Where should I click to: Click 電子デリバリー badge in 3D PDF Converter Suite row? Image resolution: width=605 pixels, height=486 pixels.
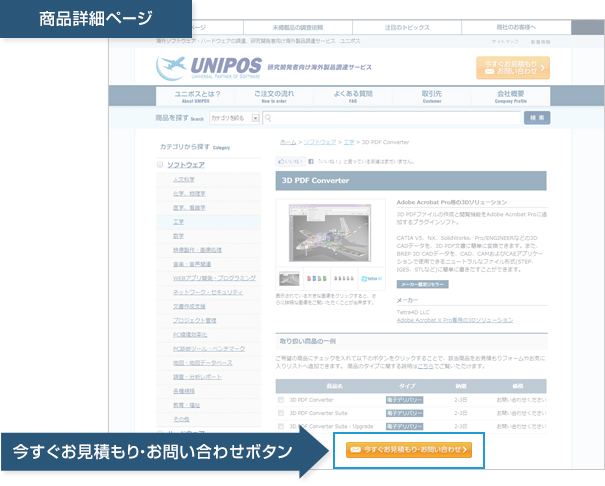404,413
